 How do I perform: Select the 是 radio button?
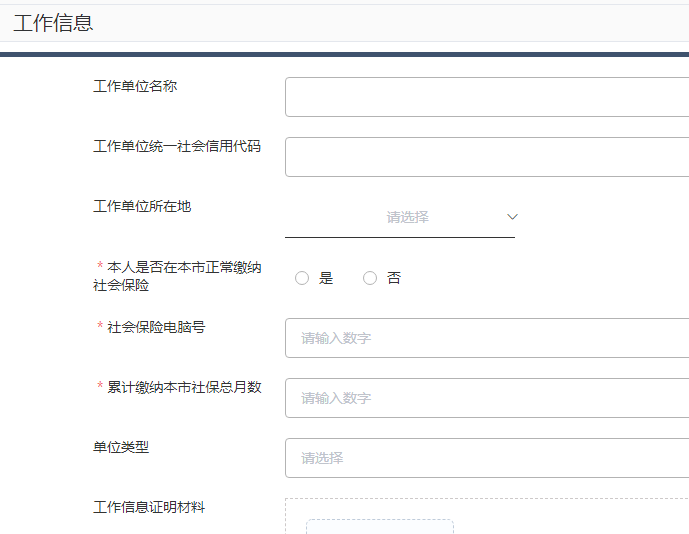click(302, 278)
